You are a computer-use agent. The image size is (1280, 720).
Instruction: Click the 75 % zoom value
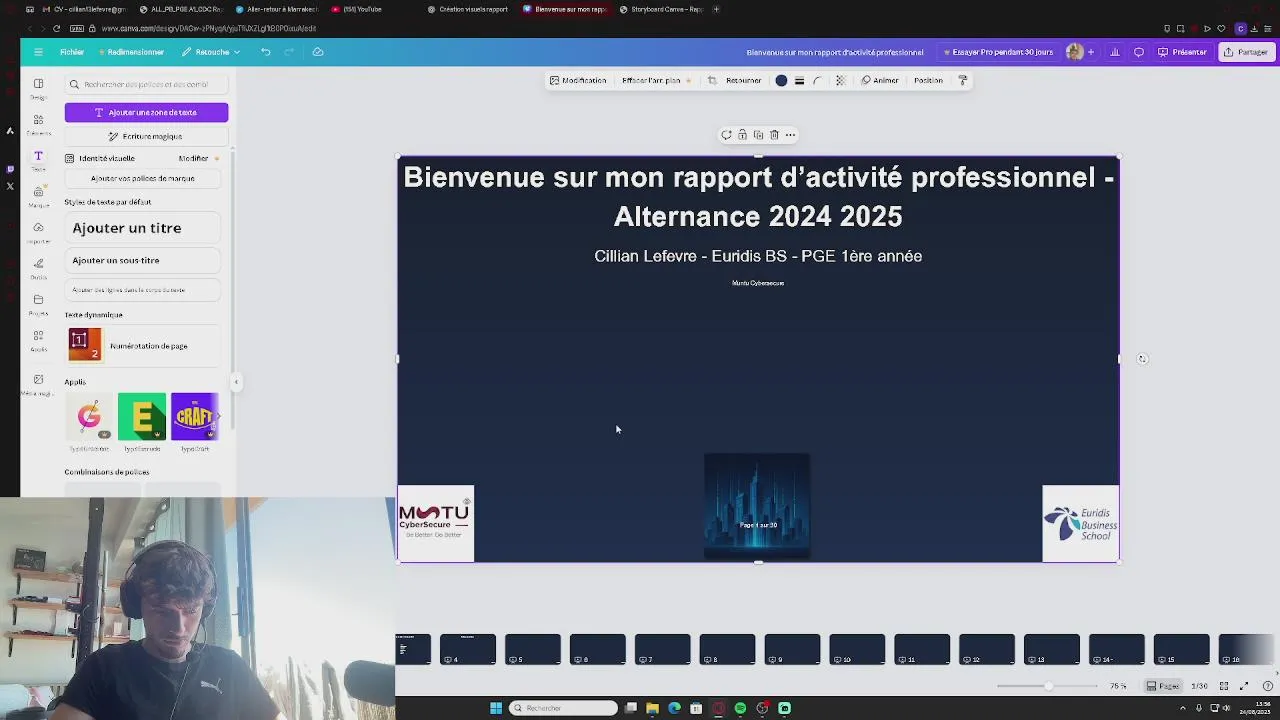pyautogui.click(x=1118, y=686)
